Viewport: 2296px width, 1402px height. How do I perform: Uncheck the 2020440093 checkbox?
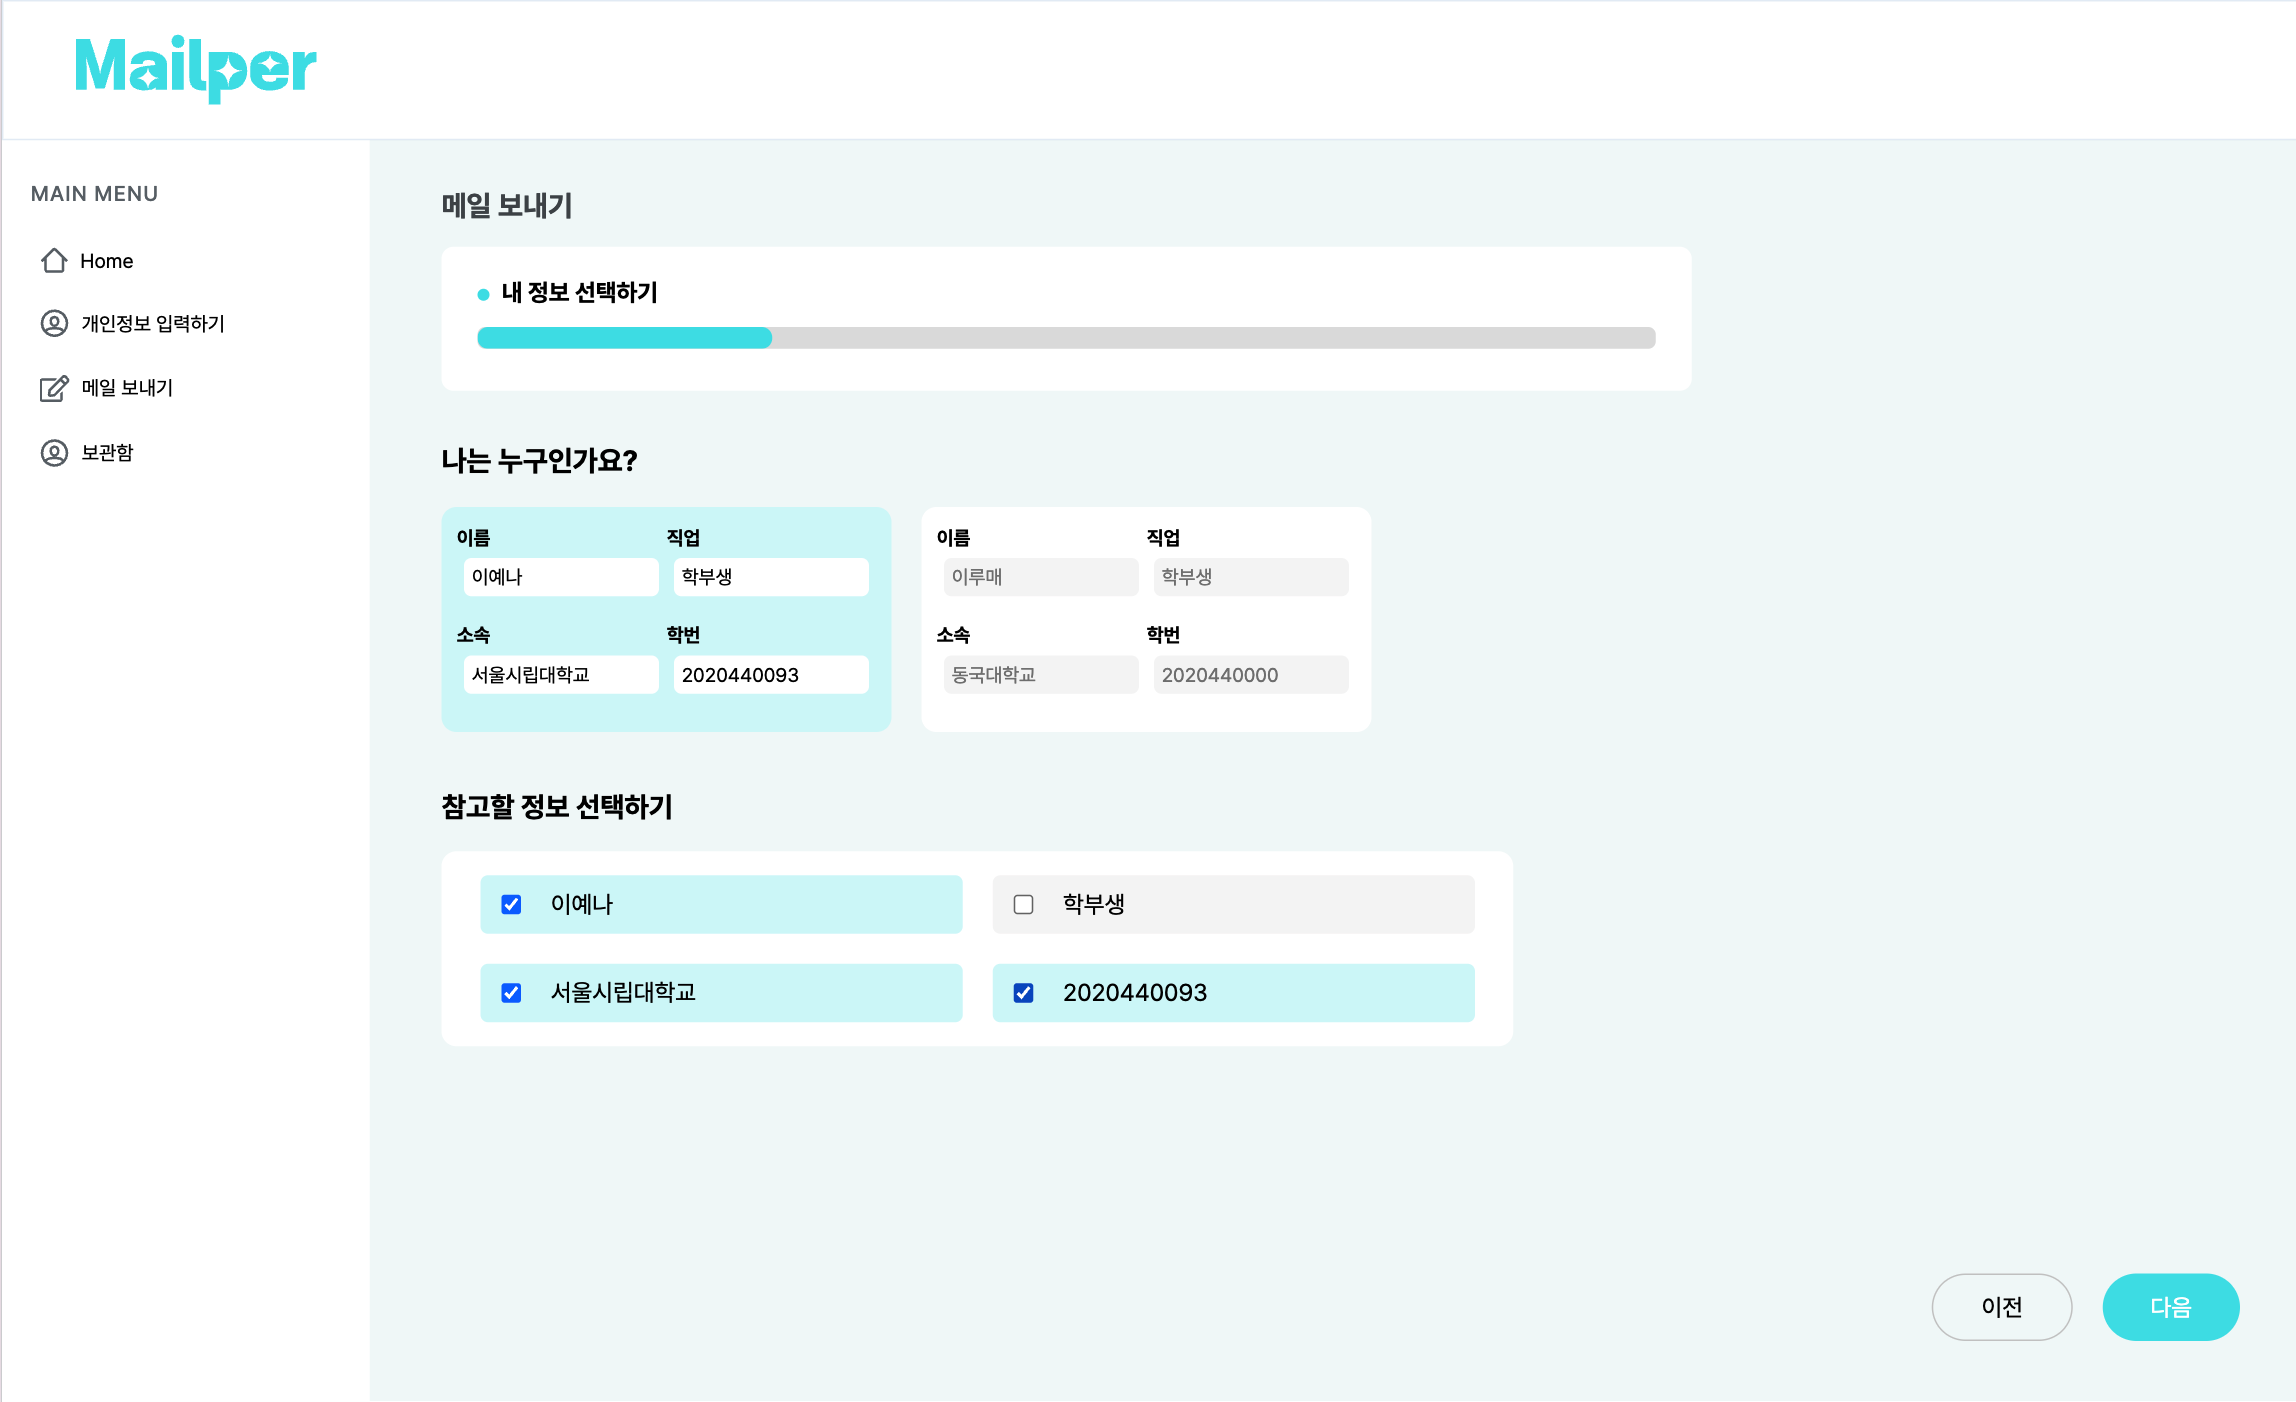click(1023, 993)
